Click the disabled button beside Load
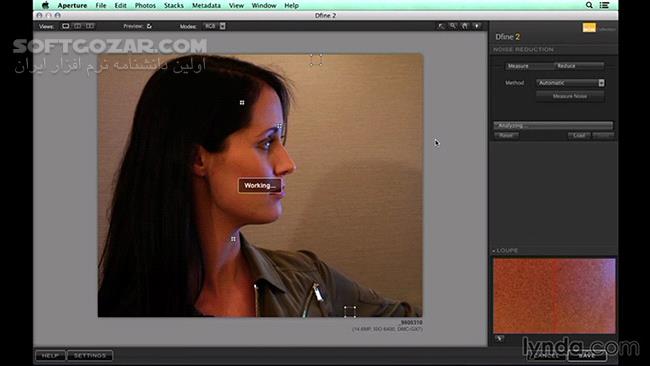This screenshot has height=366, width=650. click(x=603, y=136)
